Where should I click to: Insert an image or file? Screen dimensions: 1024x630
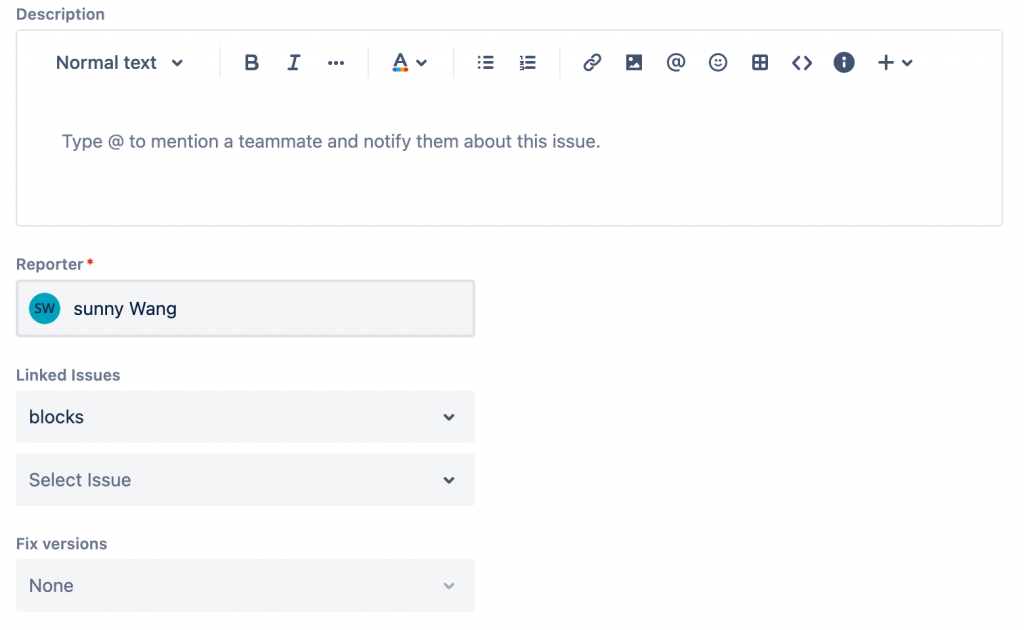pyautogui.click(x=634, y=63)
